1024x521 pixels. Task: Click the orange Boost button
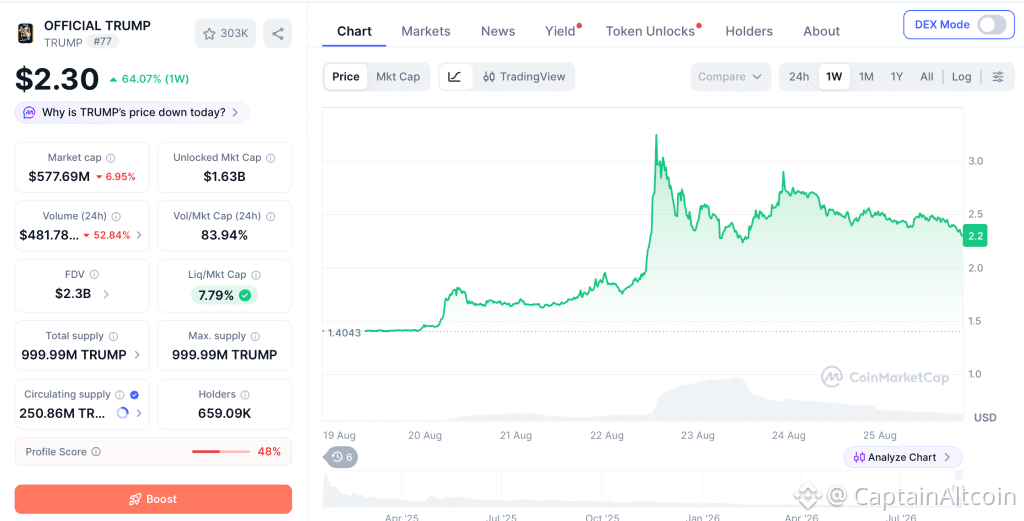coord(153,499)
